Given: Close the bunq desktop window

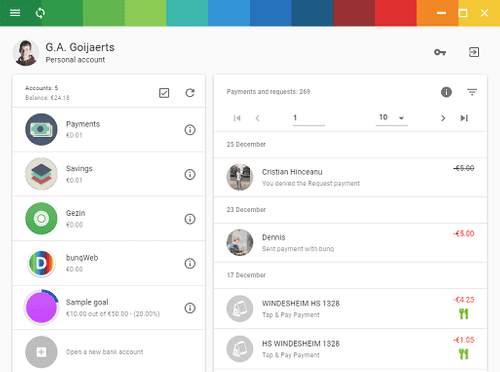Looking at the screenshot, I should [x=484, y=13].
